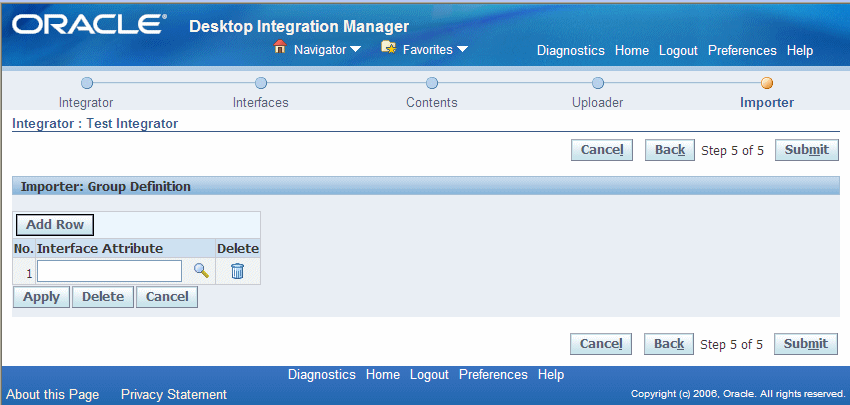Screen dimensions: 850x405
Task: Click the lower Submit button
Action: 806,344
